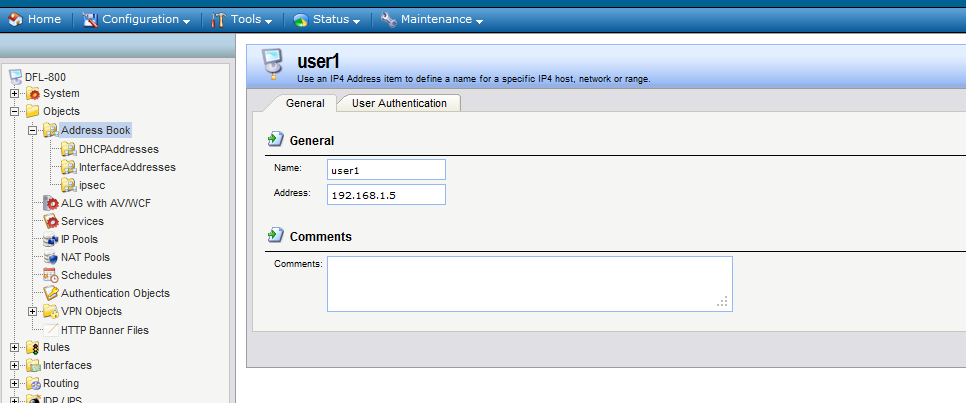This screenshot has width=966, height=420.
Task: Click the Address field containing 192.168.1.5
Action: click(386, 194)
